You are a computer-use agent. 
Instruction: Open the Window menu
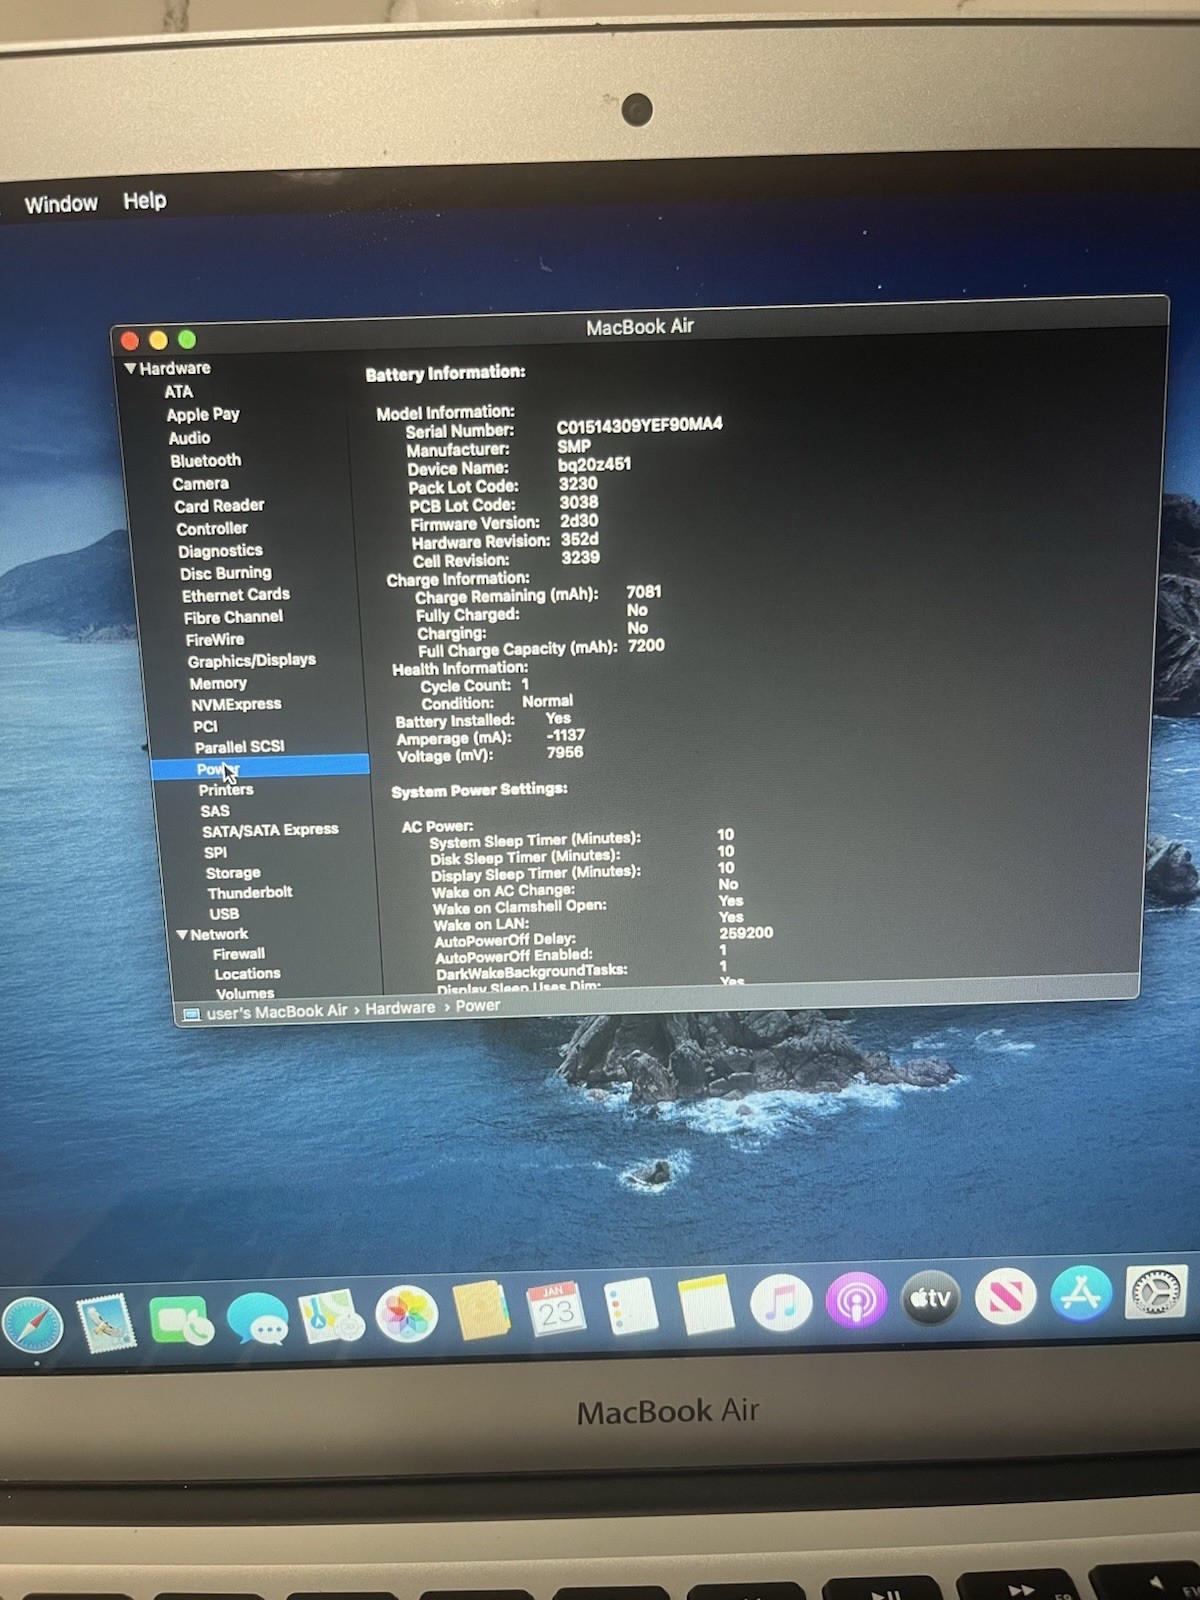tap(61, 204)
